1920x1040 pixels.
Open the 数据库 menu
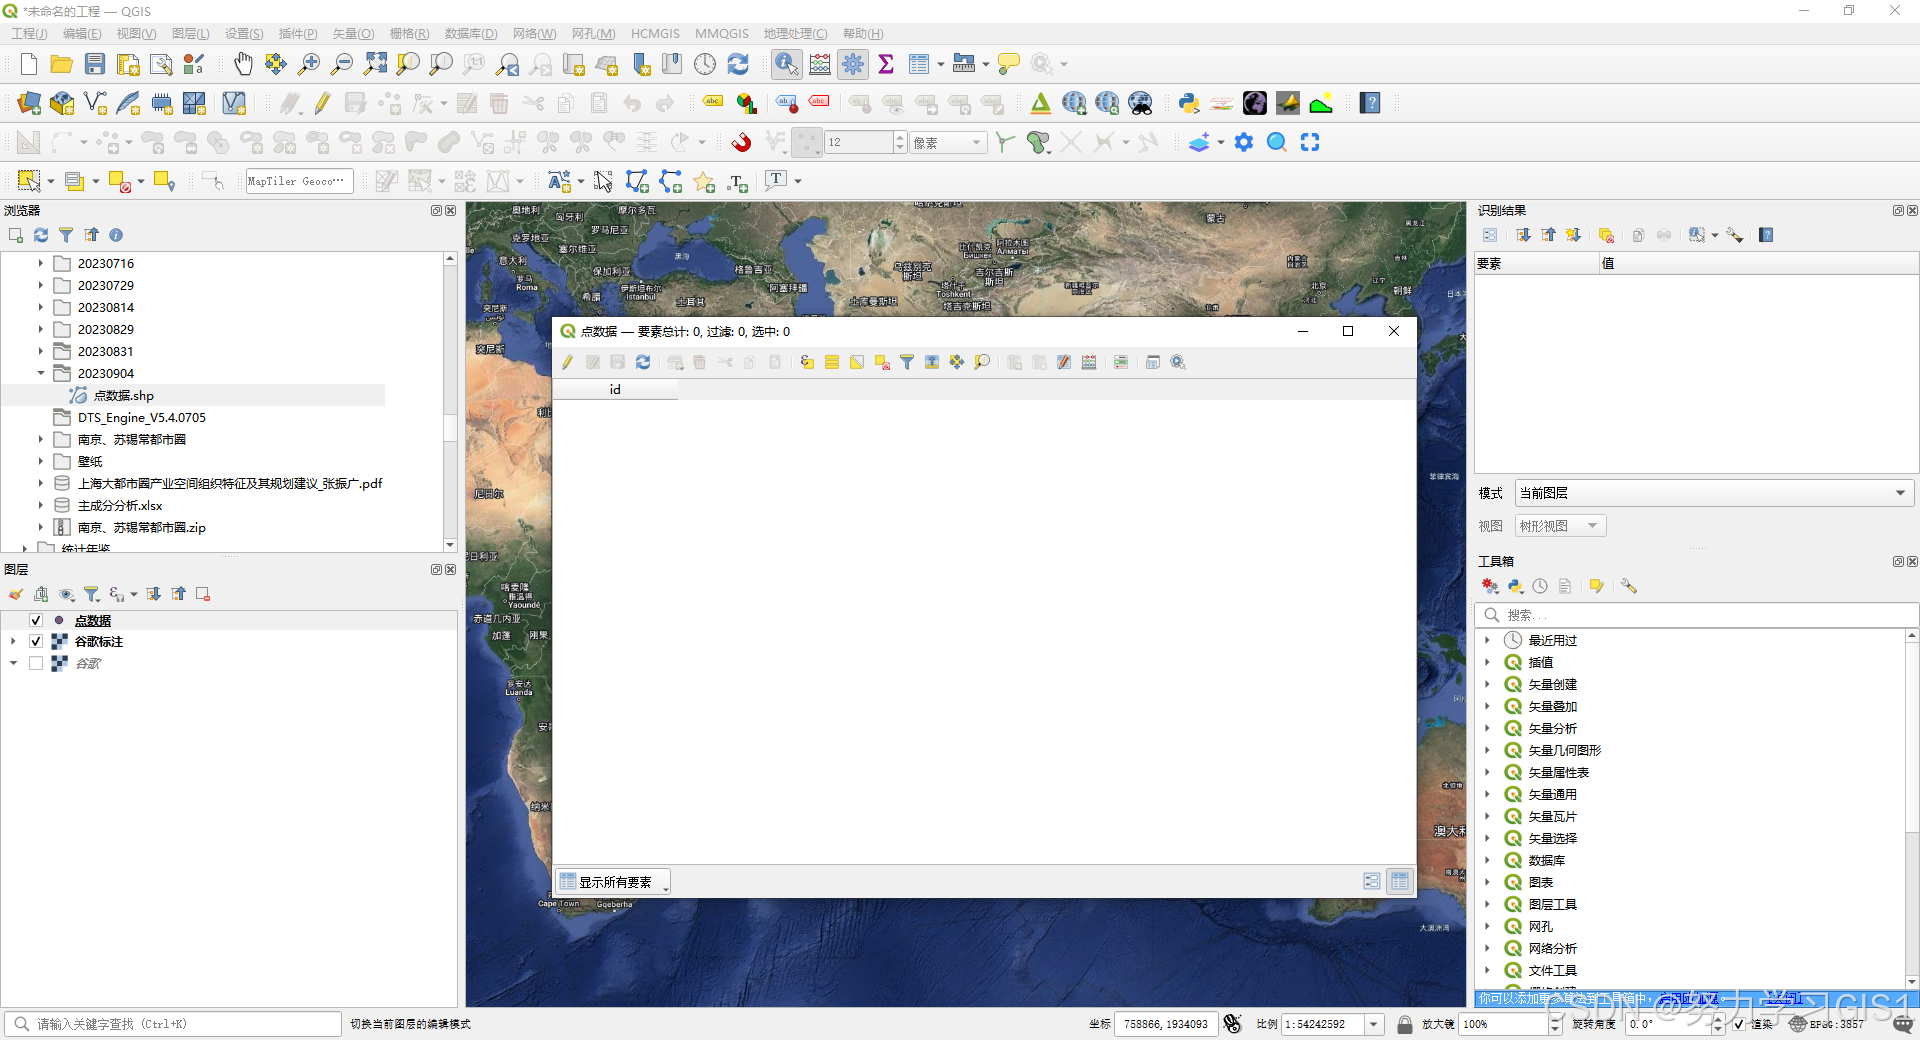point(471,34)
